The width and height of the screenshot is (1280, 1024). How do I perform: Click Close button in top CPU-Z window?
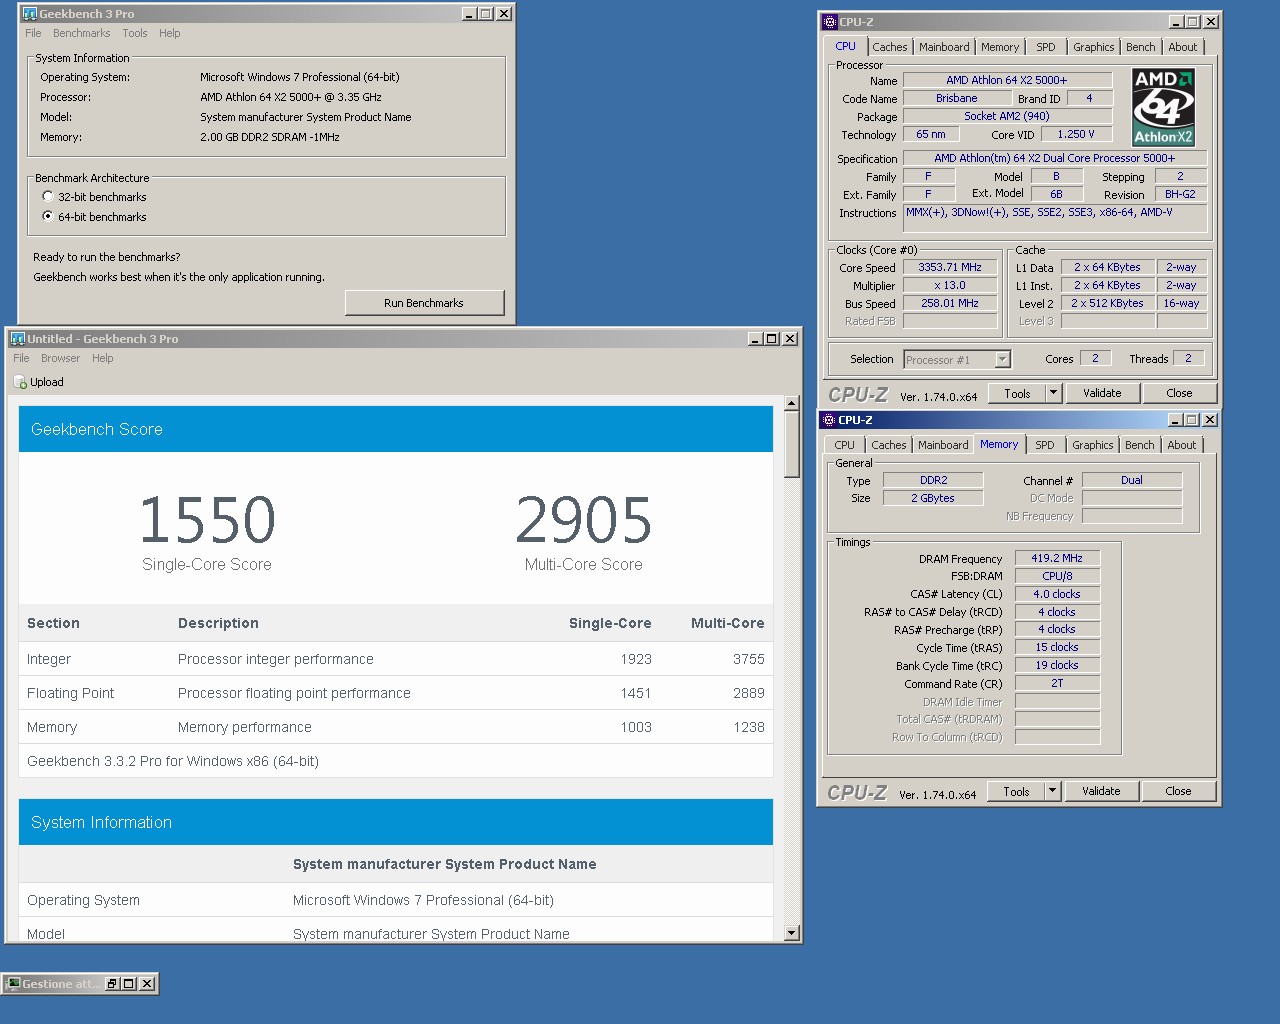(x=1179, y=394)
